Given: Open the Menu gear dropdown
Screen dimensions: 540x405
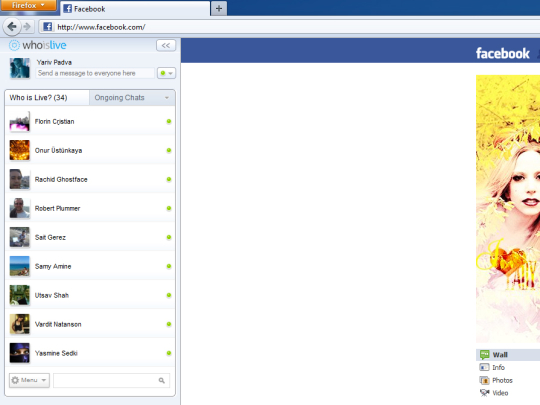Looking at the screenshot, I should tap(29, 380).
